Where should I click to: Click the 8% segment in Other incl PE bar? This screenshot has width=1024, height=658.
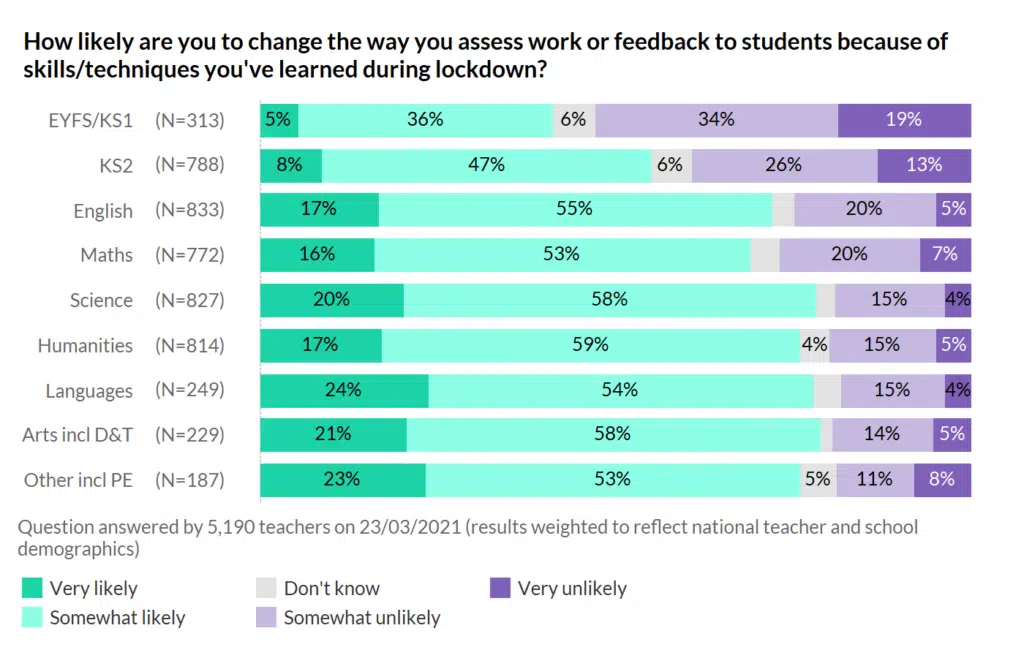(x=942, y=479)
